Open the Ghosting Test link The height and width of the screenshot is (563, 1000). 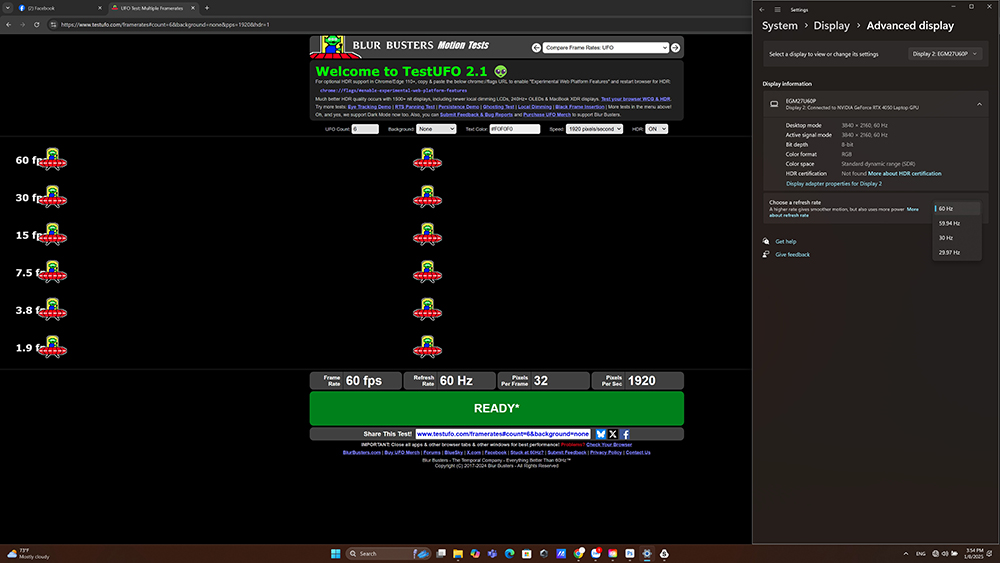(x=498, y=107)
